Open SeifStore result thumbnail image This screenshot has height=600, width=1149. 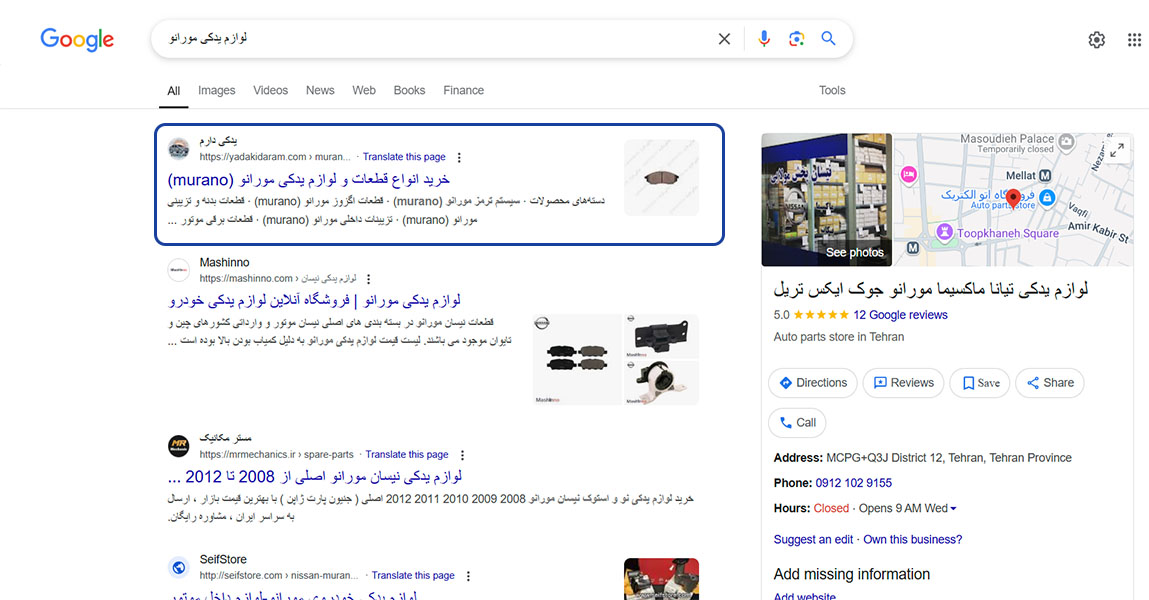(x=661, y=579)
